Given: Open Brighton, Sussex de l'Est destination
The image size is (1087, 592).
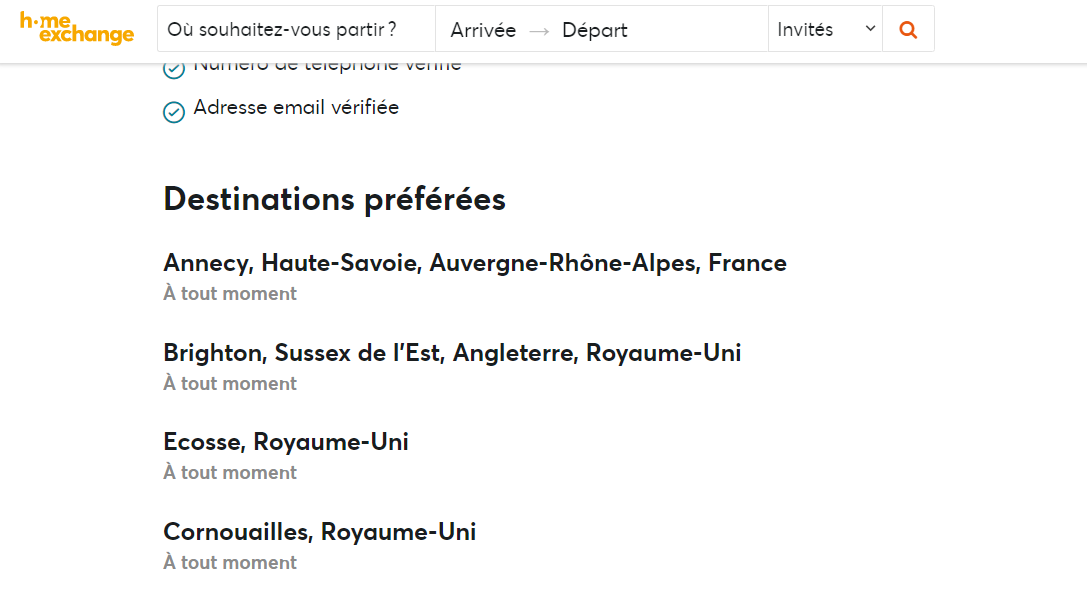Looking at the screenshot, I should 452,353.
